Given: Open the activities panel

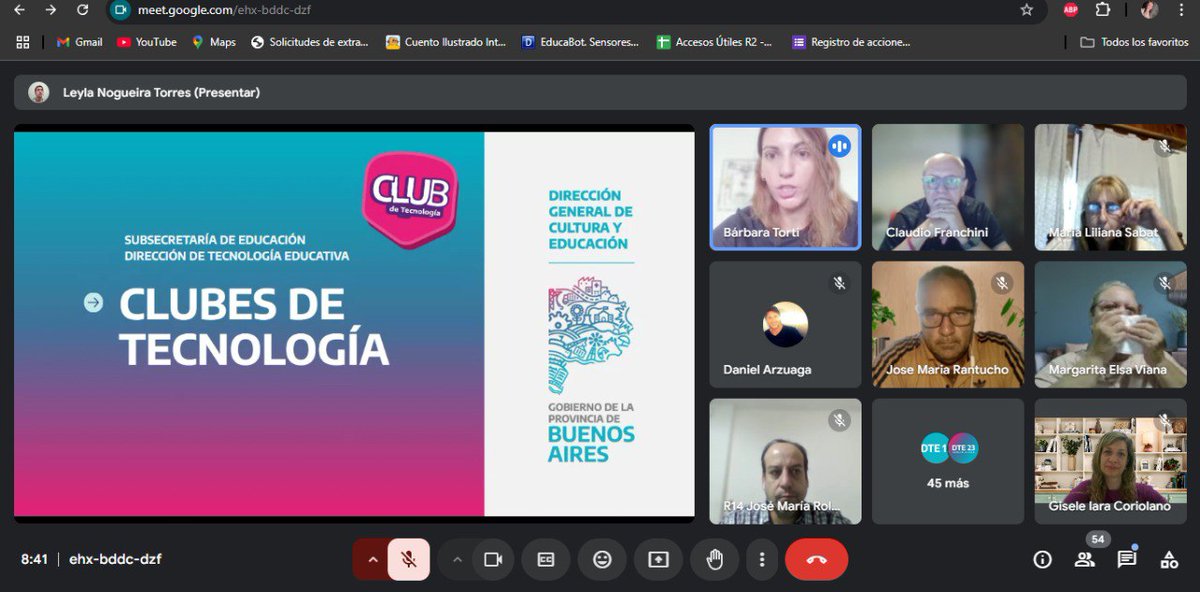Looking at the screenshot, I should (x=1169, y=560).
